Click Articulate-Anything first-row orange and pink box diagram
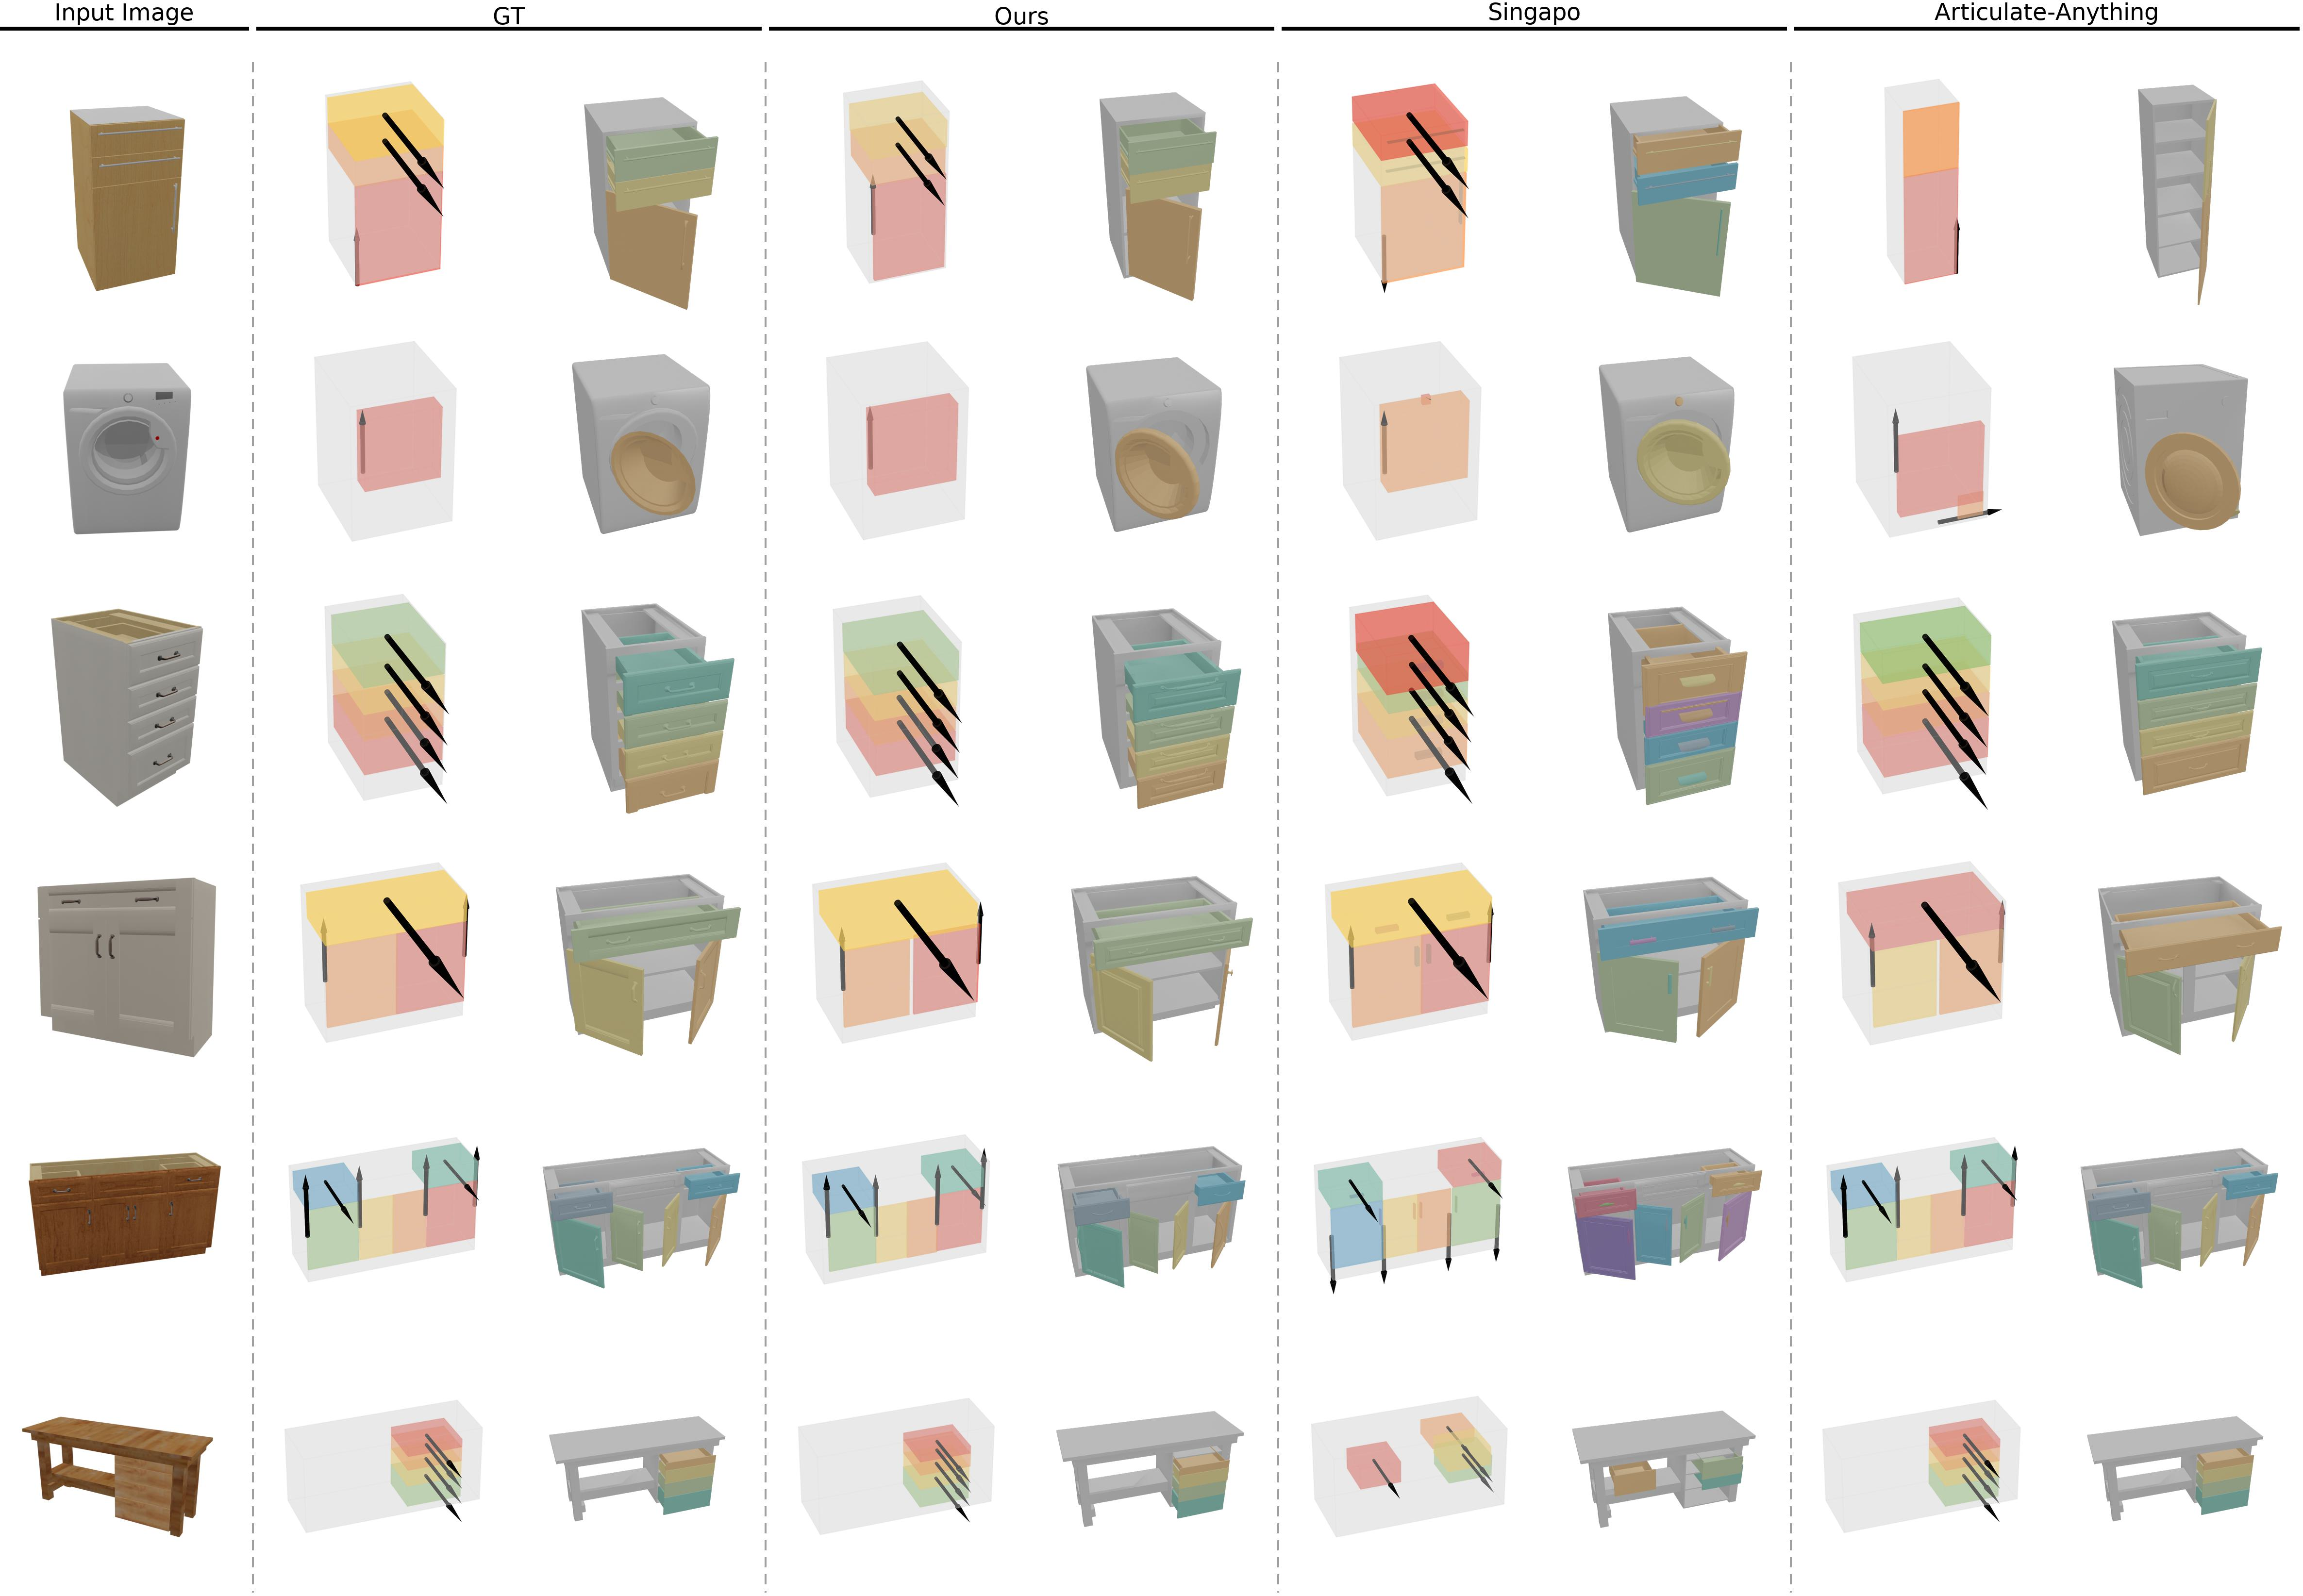This screenshot has height=1596, width=2303. tap(1921, 182)
